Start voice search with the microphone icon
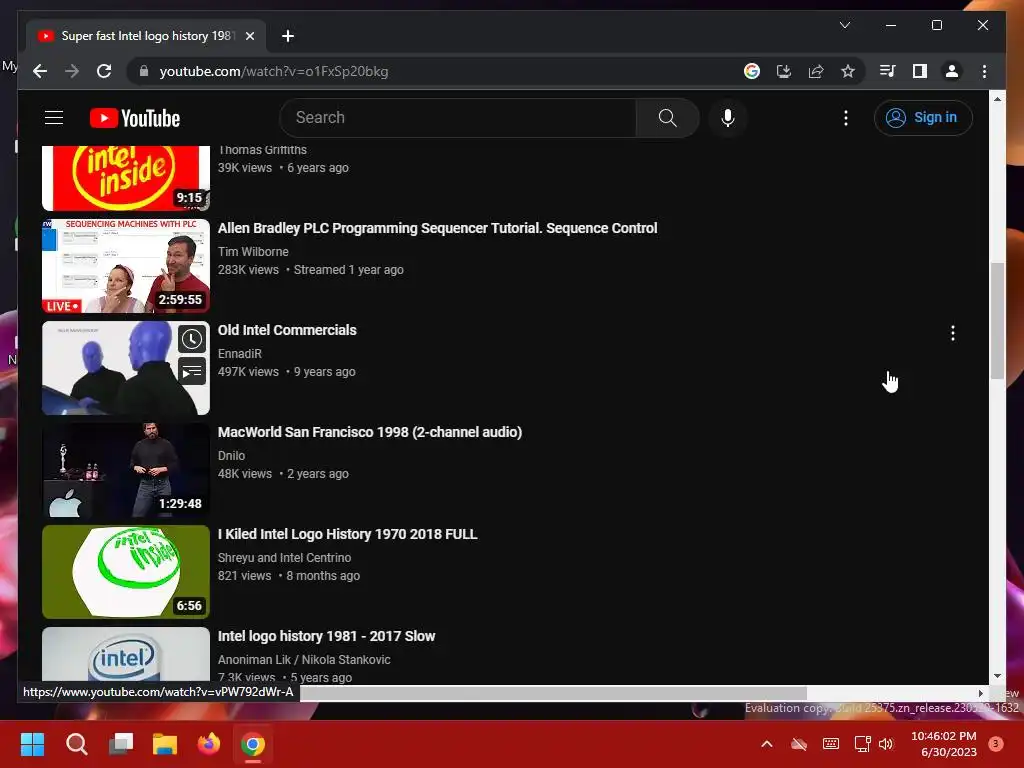The image size is (1024, 768). [x=728, y=118]
